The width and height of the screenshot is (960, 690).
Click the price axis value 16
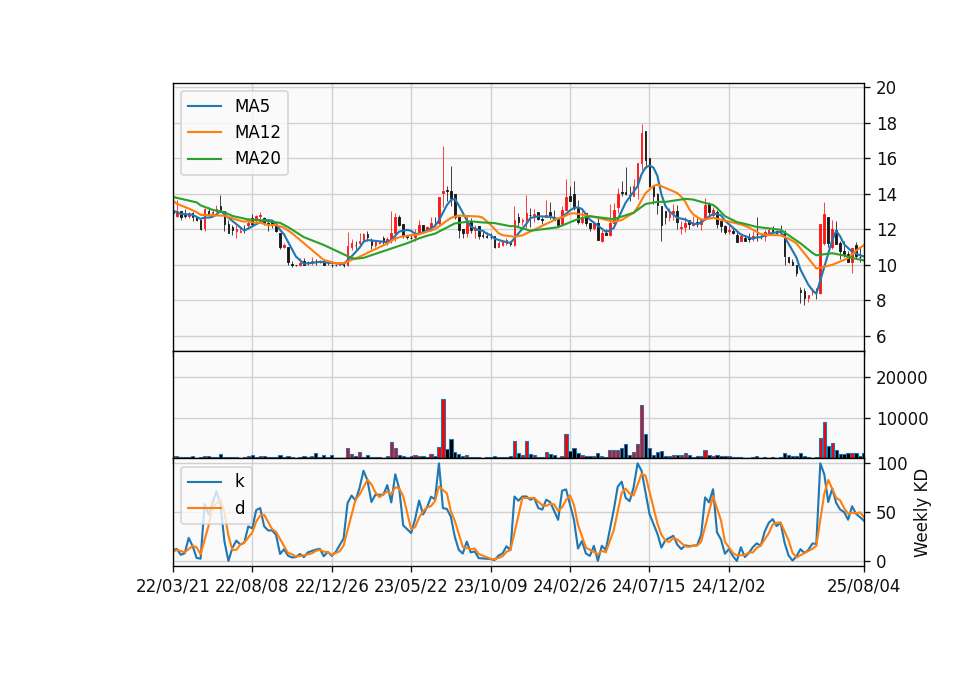click(886, 159)
